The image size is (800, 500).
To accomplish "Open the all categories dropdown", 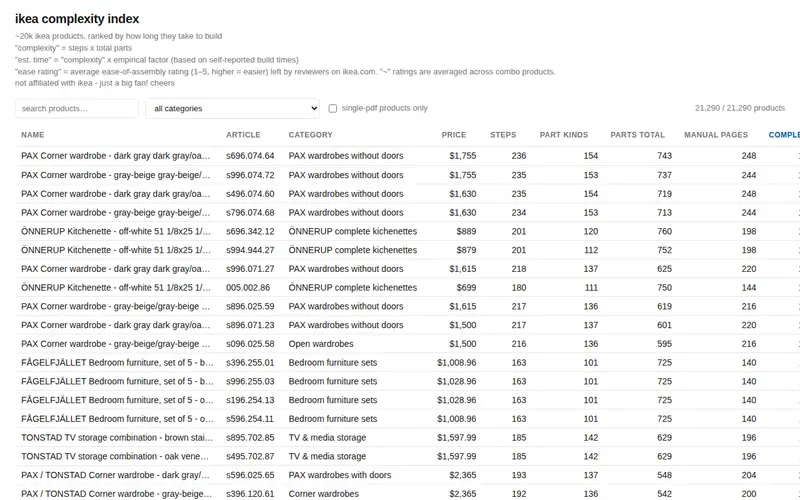I will click(x=233, y=108).
